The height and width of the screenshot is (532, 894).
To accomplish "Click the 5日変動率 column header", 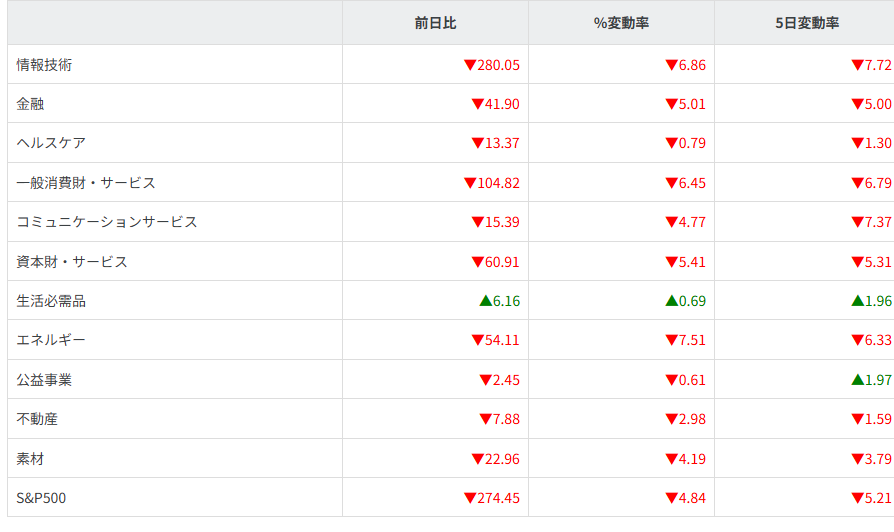I will tap(806, 22).
